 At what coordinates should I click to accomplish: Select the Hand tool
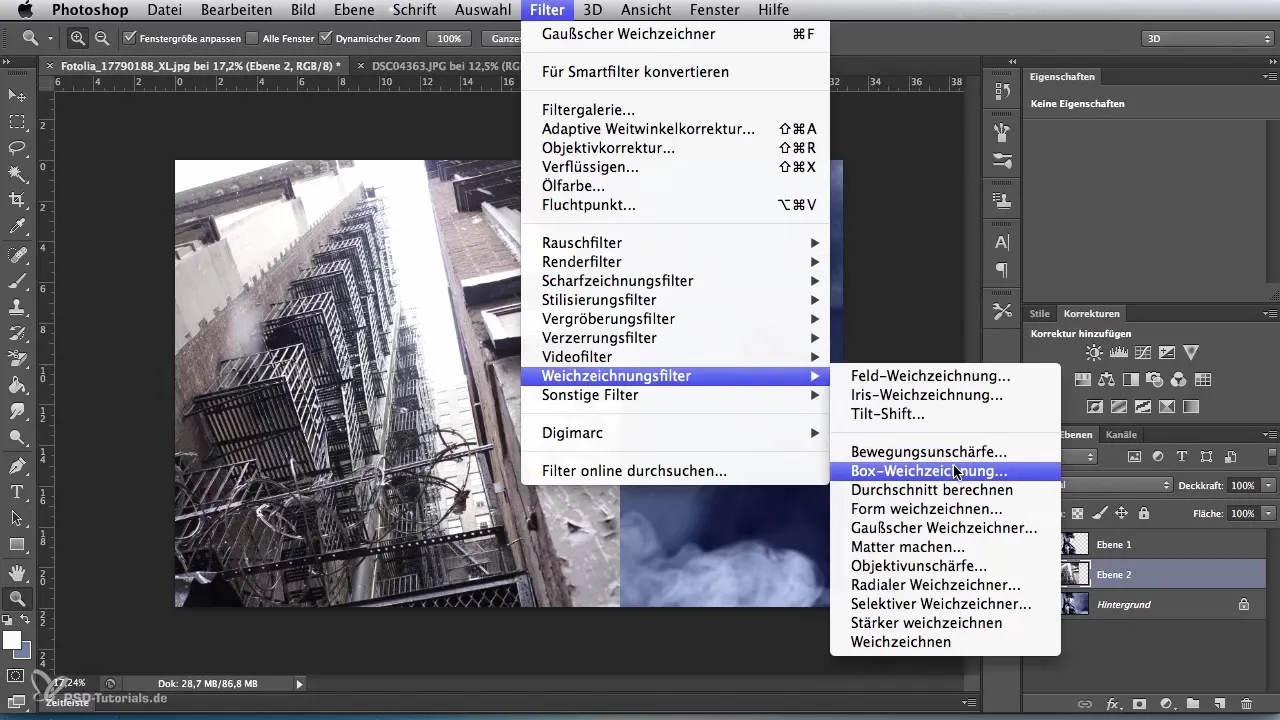pos(17,573)
